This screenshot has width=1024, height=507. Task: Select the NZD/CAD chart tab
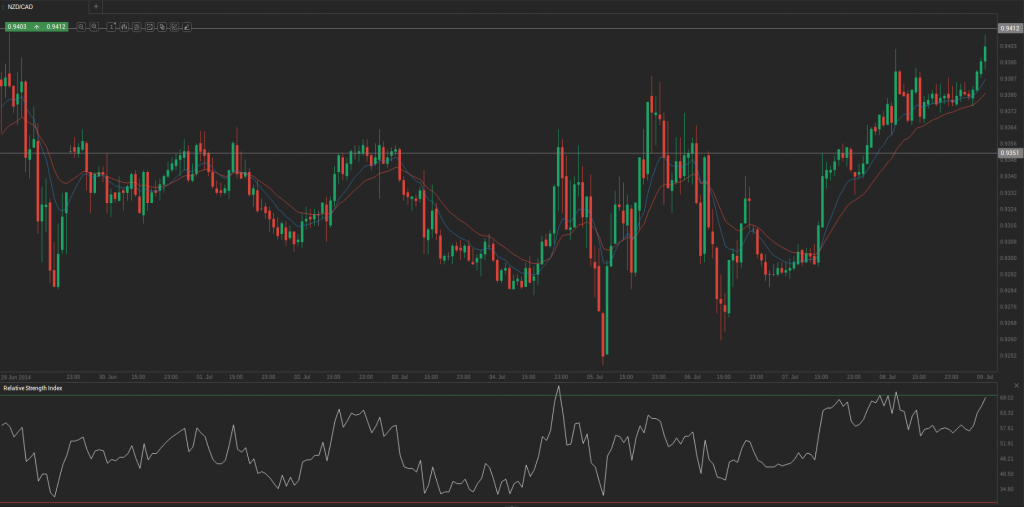pos(22,7)
